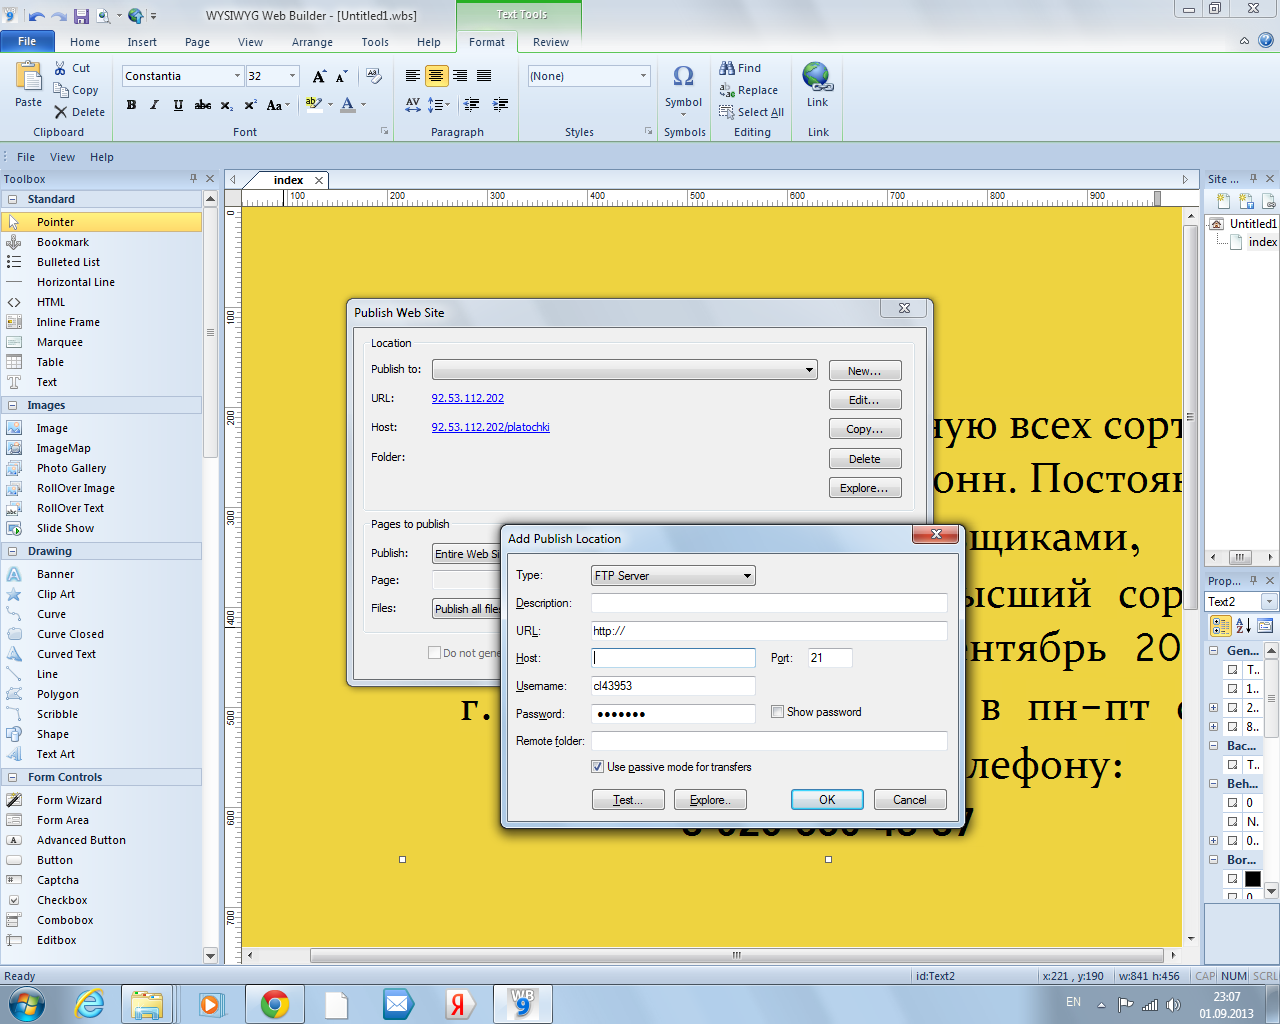The image size is (1280, 1024).
Task: Collapse the Images toolbox section
Action: pyautogui.click(x=13, y=405)
